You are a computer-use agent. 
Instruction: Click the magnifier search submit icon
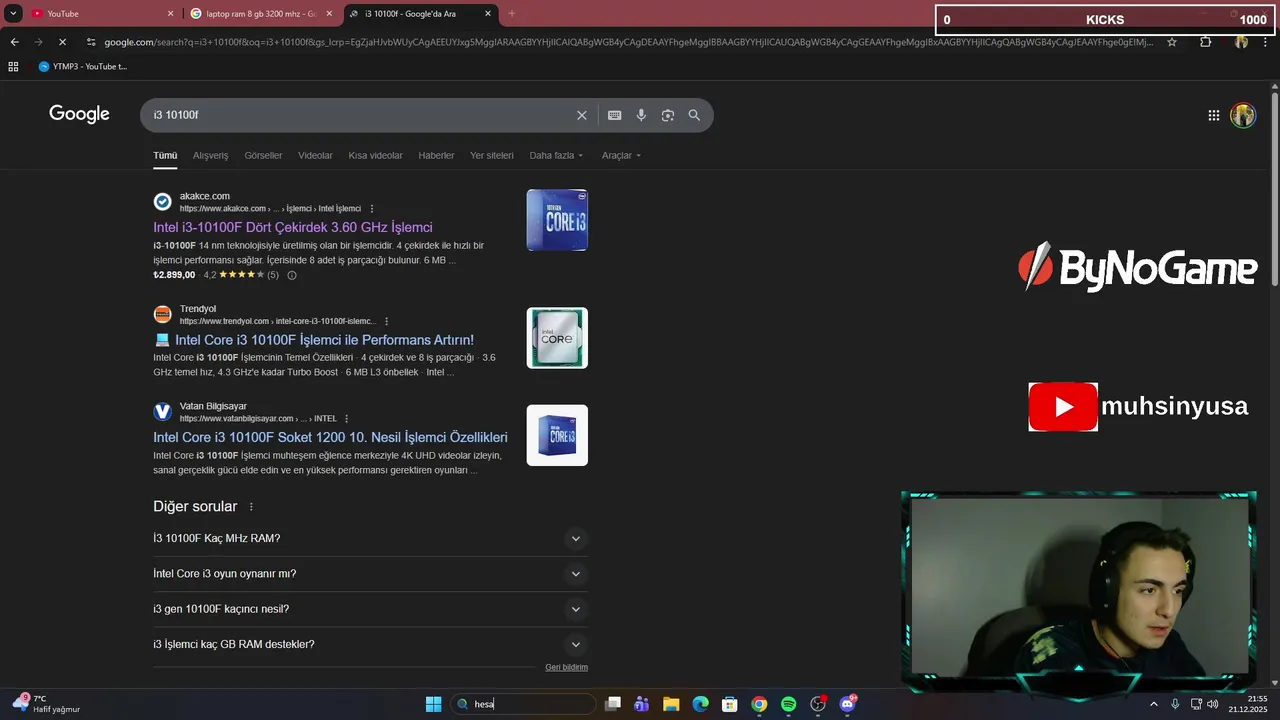(x=694, y=115)
